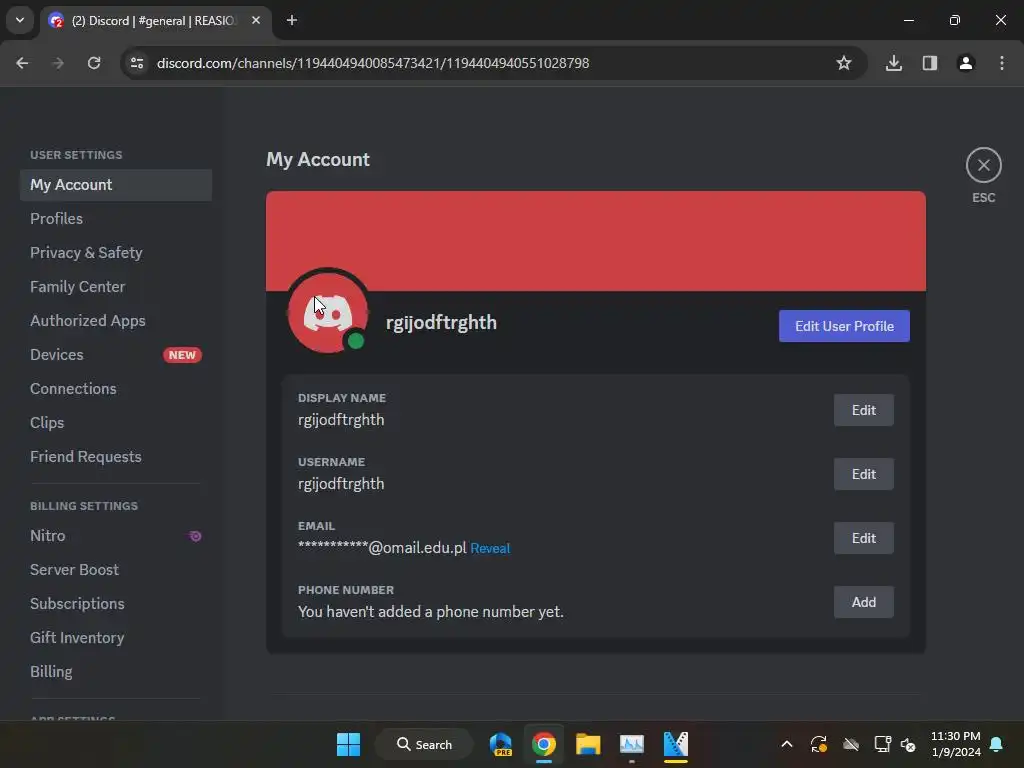Click the display network tray icon
The width and height of the screenshot is (1024, 768).
[882, 744]
